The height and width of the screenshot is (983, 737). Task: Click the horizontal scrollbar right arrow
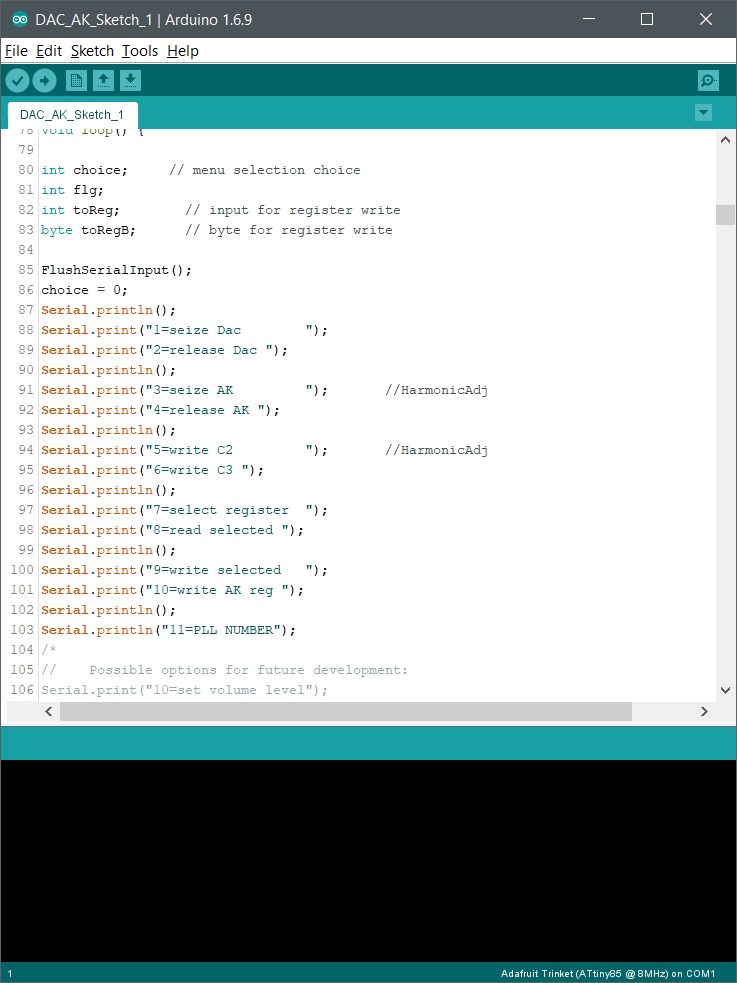click(704, 712)
